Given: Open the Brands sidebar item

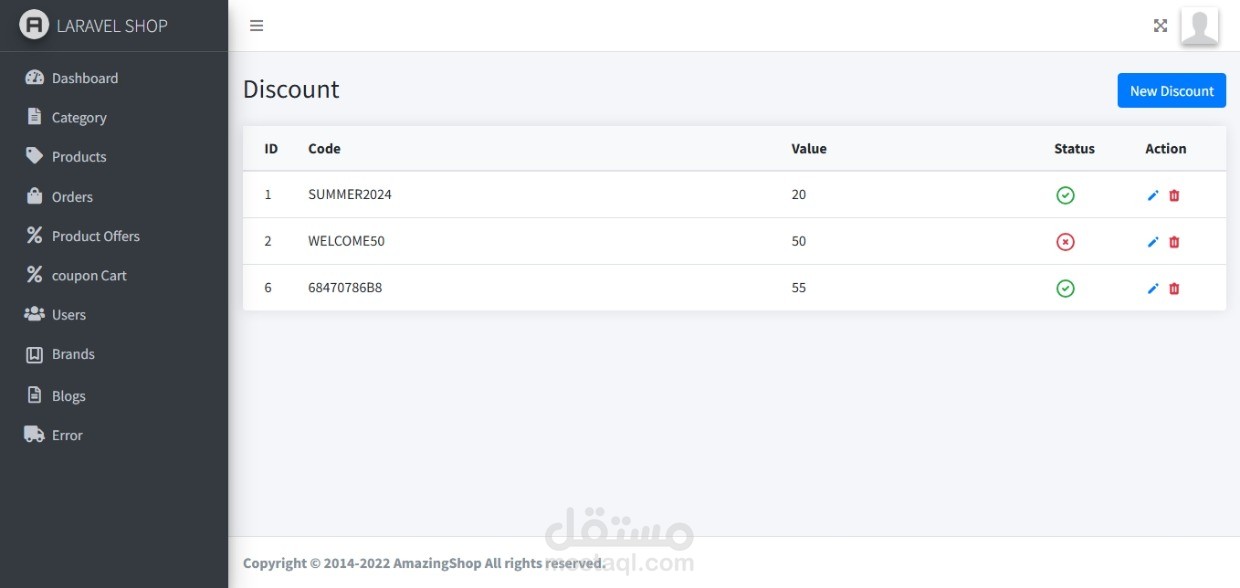Looking at the screenshot, I should [x=73, y=354].
